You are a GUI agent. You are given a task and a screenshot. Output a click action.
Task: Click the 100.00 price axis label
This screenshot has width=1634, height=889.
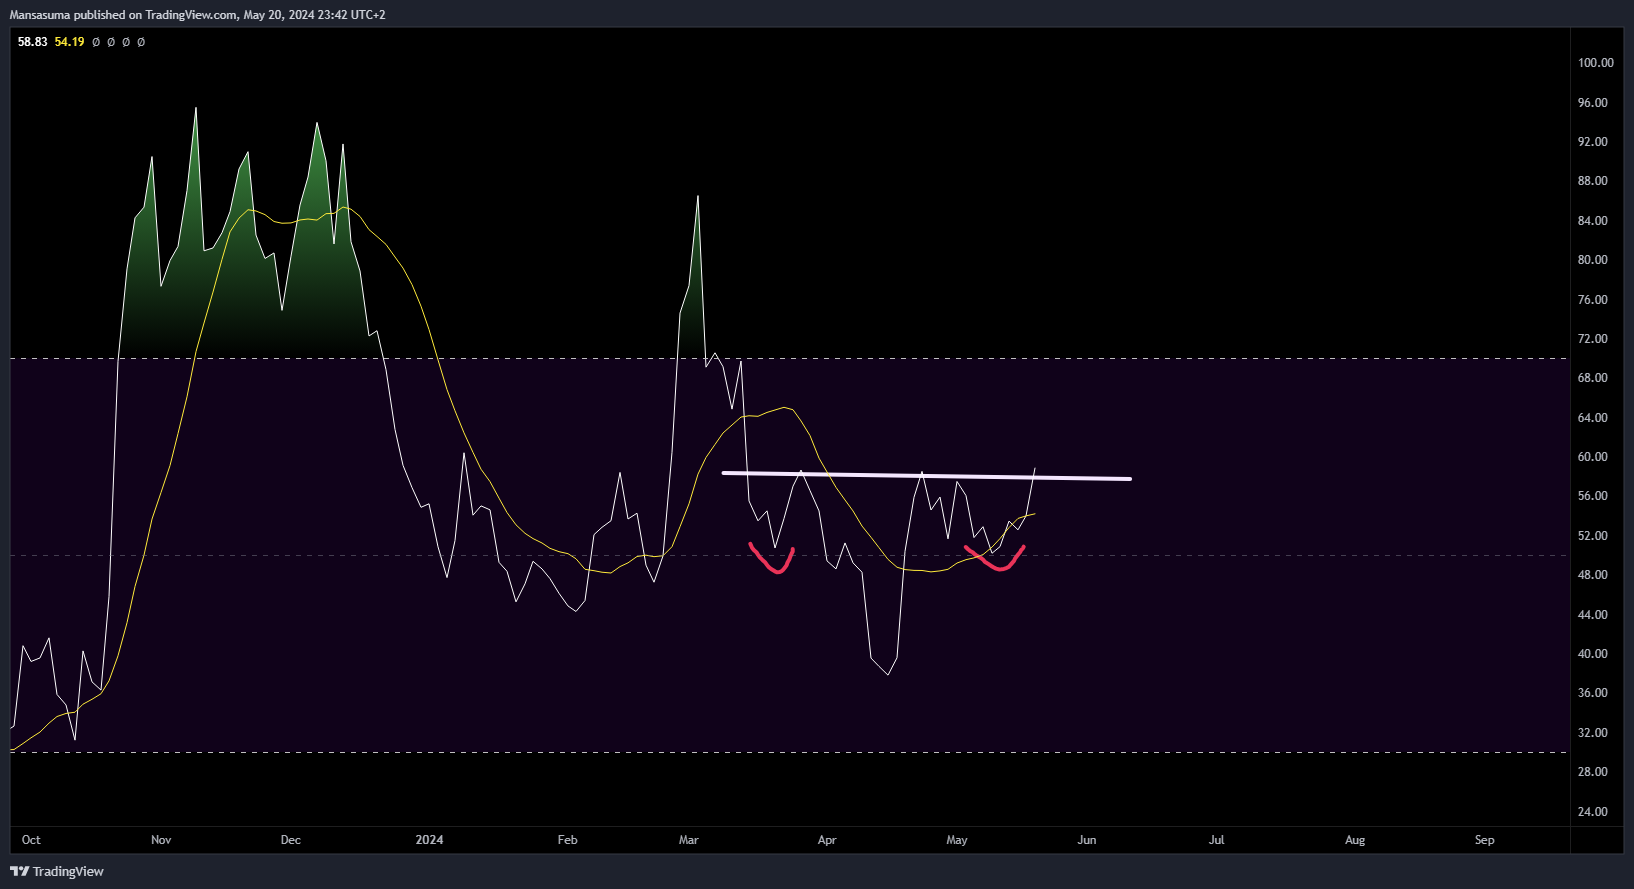tap(1595, 63)
